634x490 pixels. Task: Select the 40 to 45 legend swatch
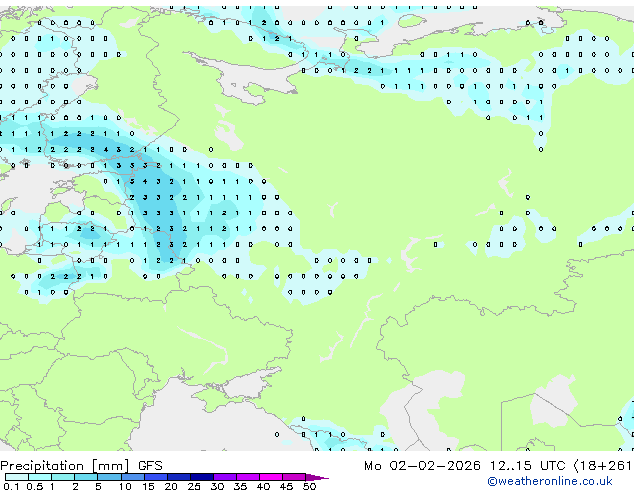click(x=271, y=477)
